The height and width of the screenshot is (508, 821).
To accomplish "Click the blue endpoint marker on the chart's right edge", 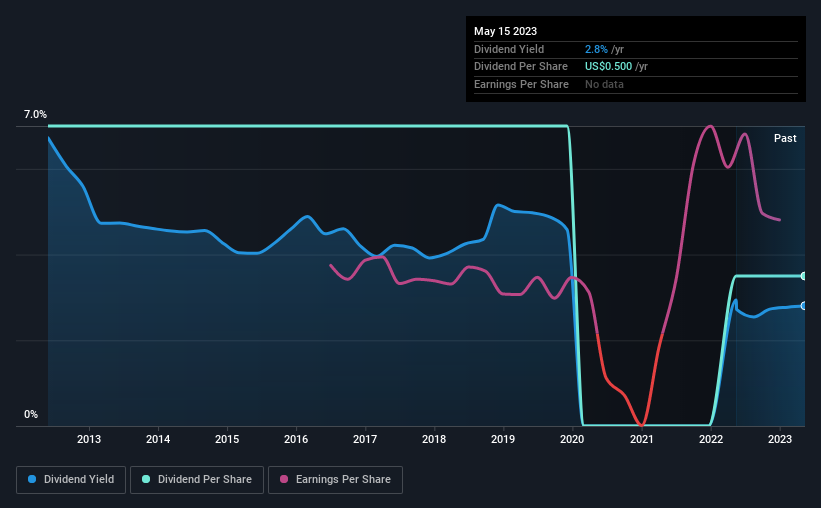I will 803,306.
